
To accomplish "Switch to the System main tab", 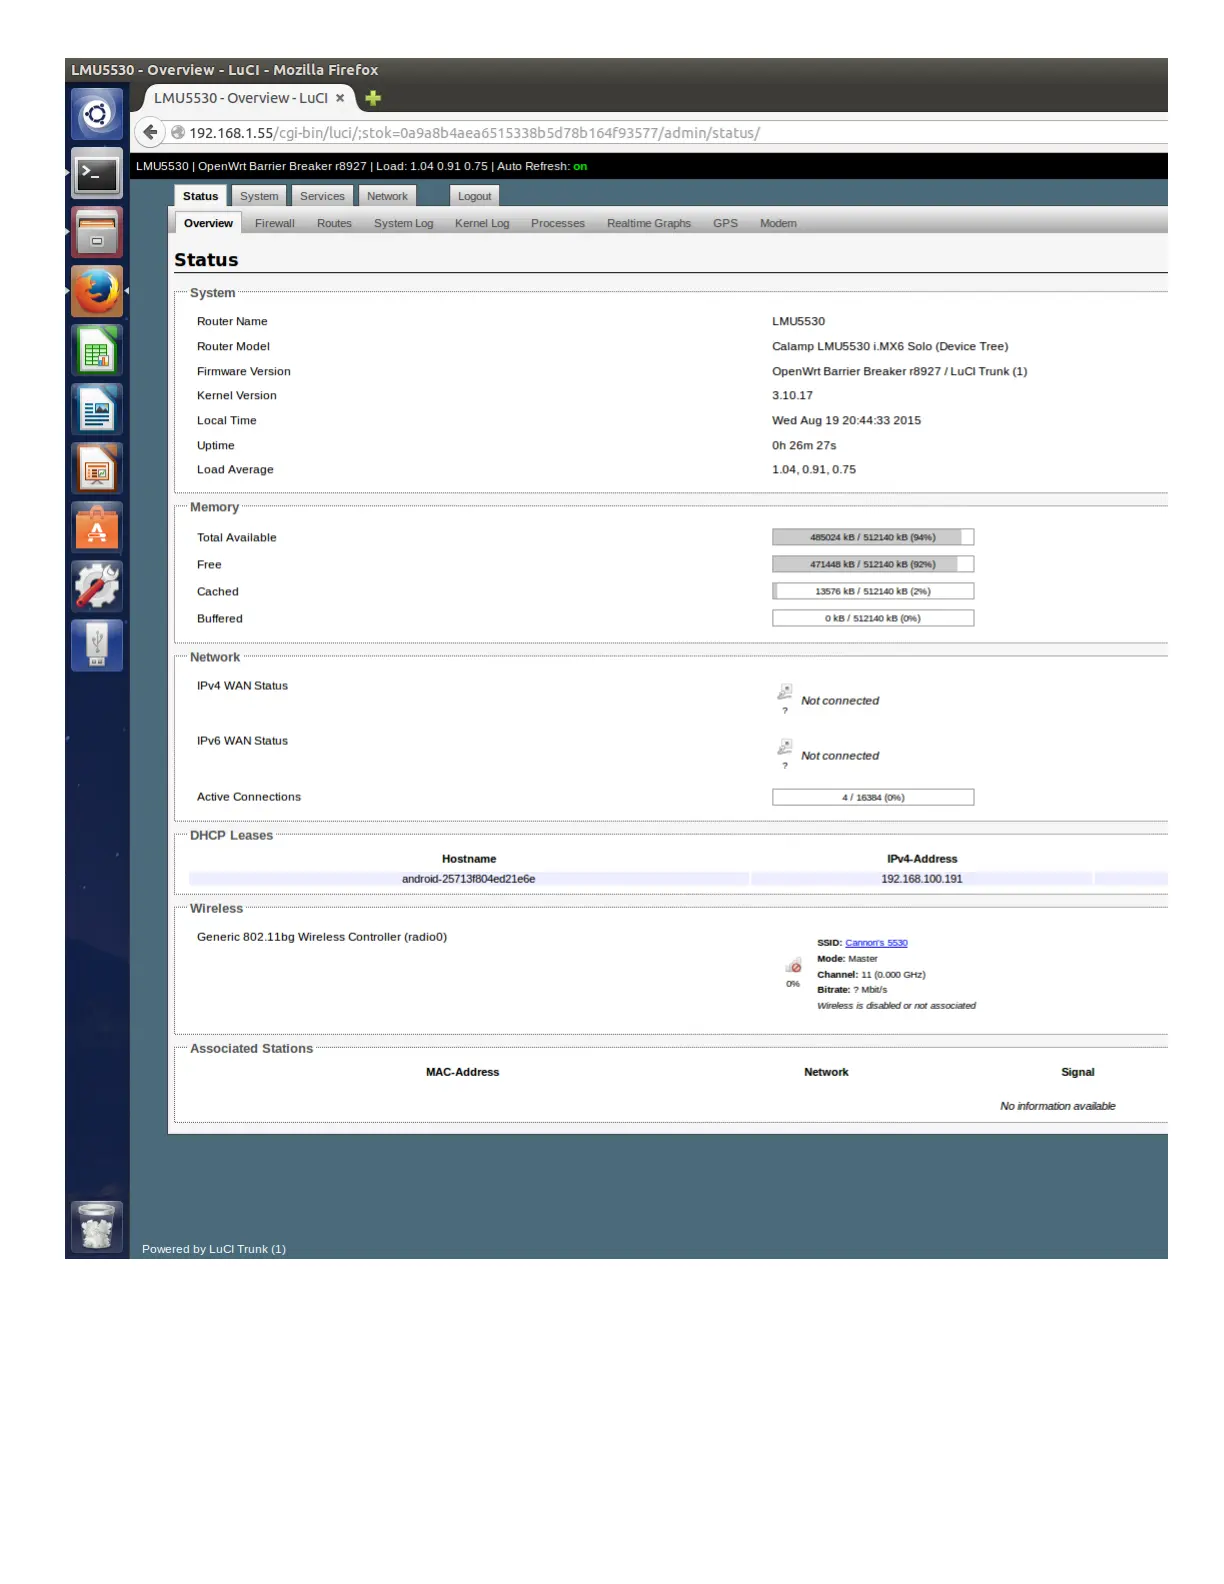I will click(x=259, y=196).
